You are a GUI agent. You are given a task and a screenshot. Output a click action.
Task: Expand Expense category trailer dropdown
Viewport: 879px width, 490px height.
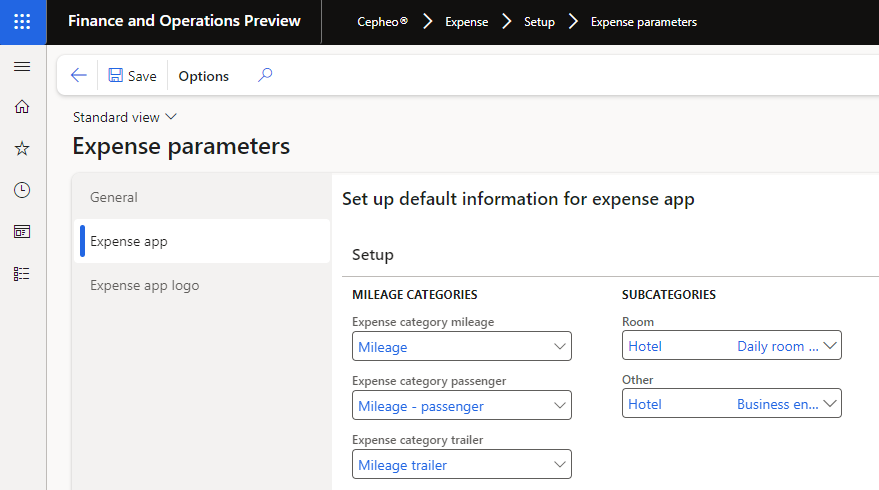[x=559, y=465]
